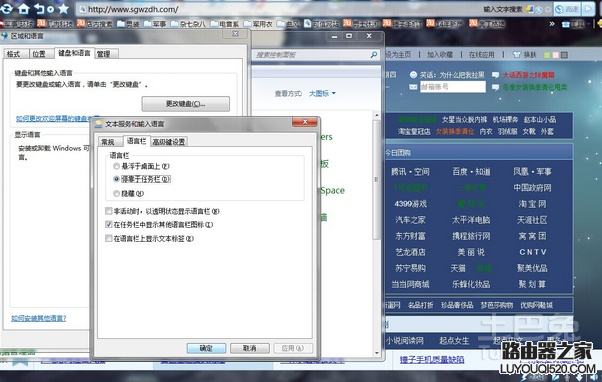Click the 确定 button
The width and height of the screenshot is (602, 382).
207,348
